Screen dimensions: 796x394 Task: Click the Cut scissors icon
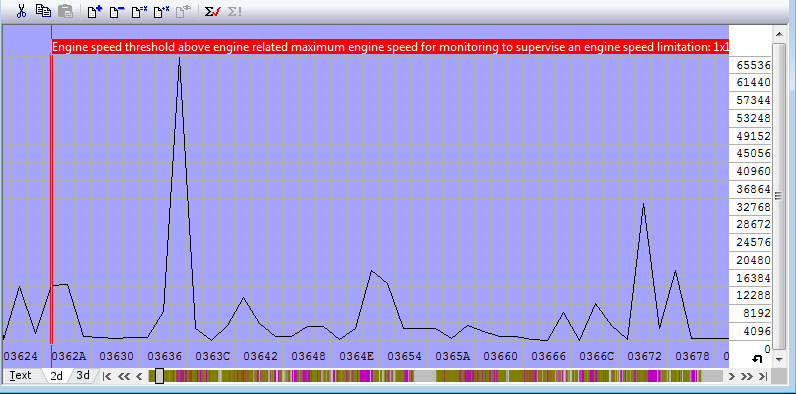tap(21, 11)
